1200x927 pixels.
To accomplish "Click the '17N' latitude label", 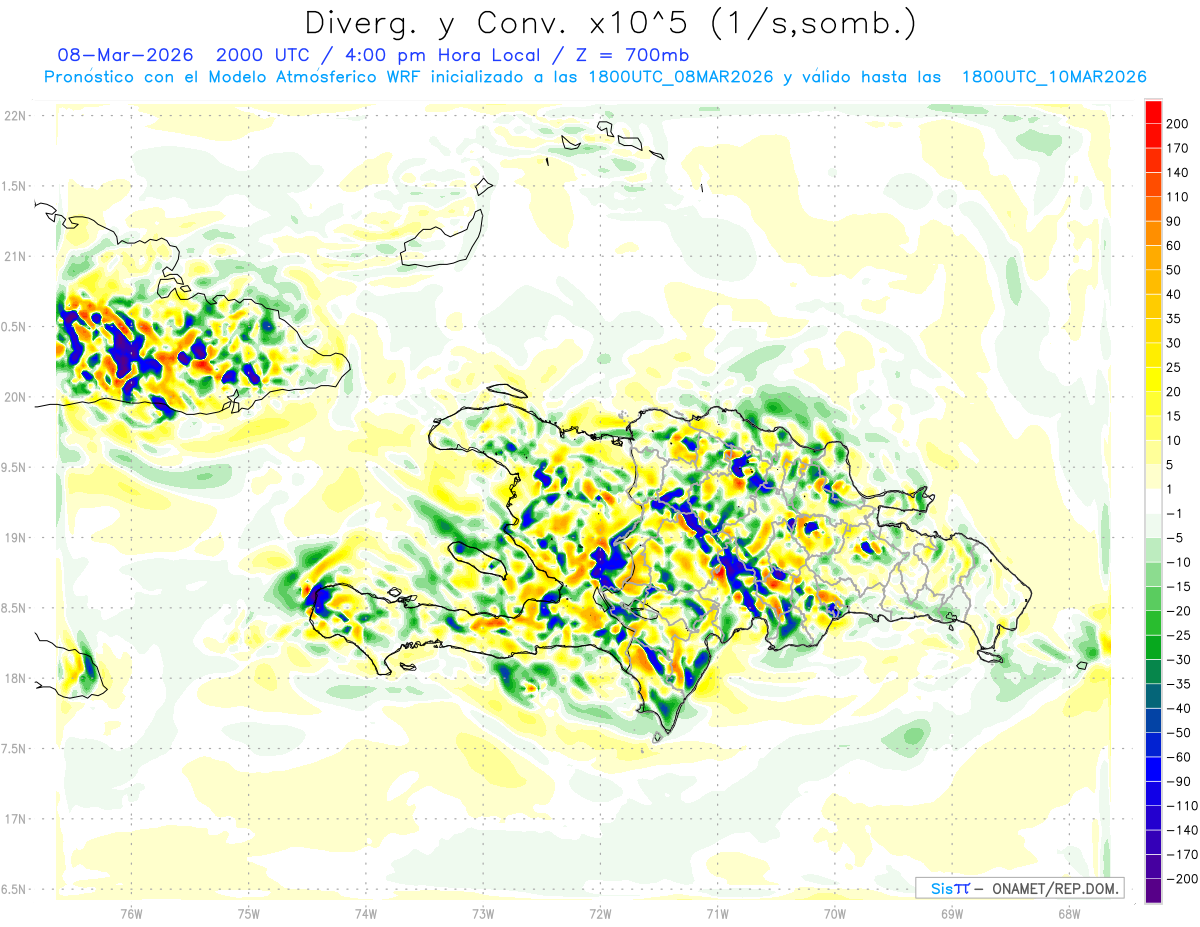I will 15,819.
